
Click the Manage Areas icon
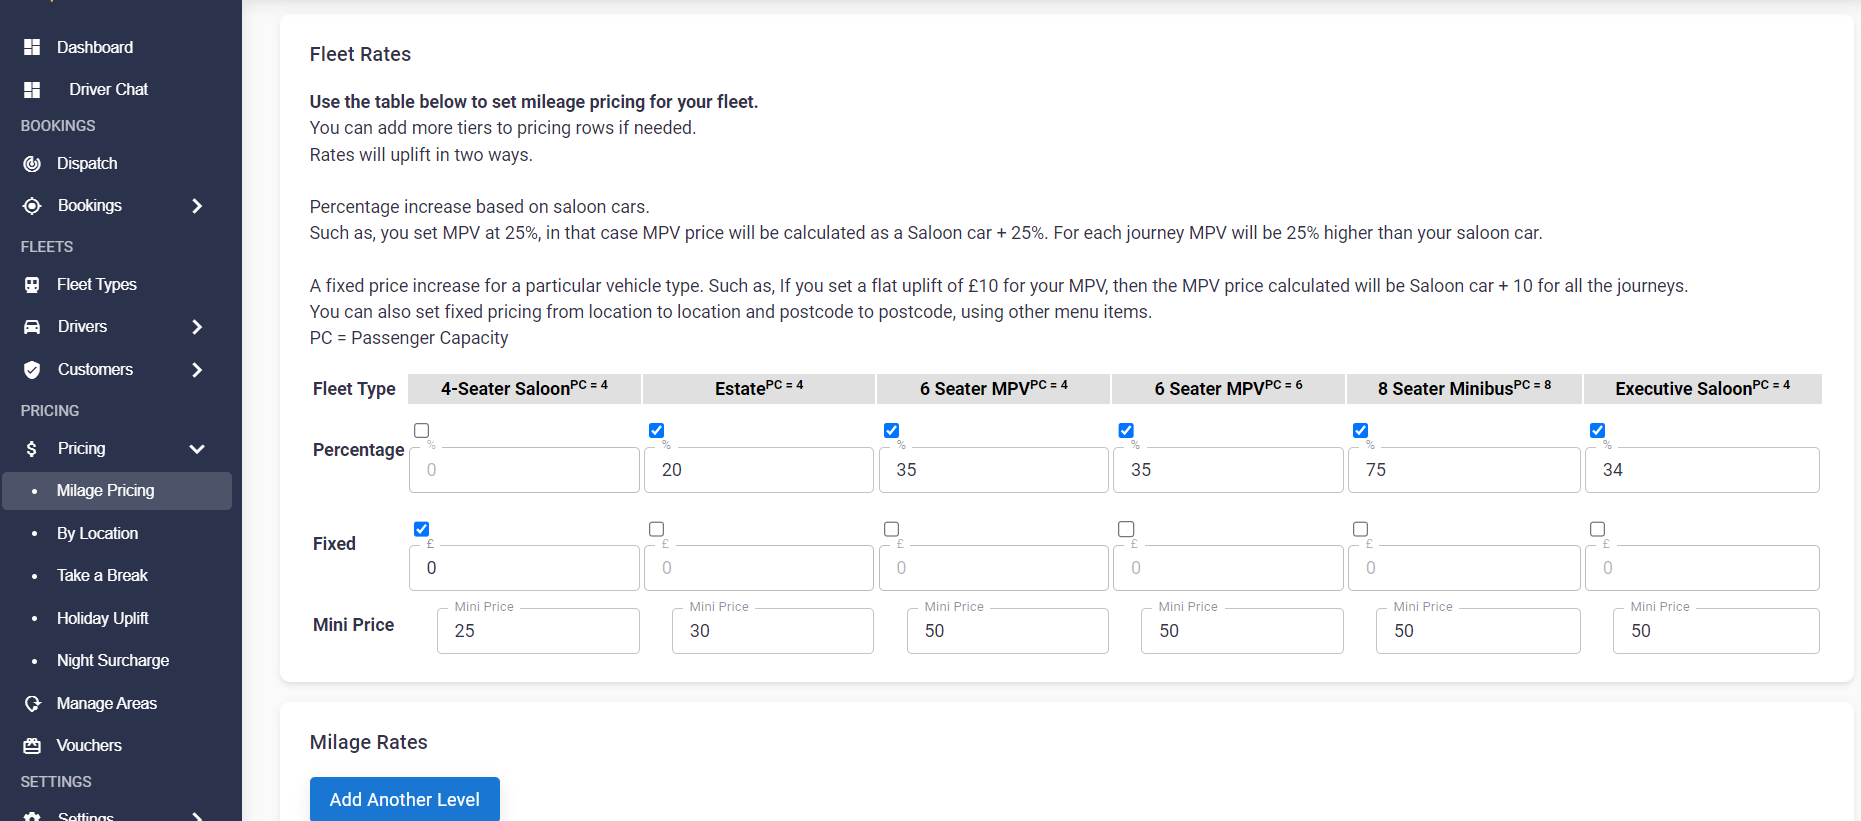coord(32,704)
